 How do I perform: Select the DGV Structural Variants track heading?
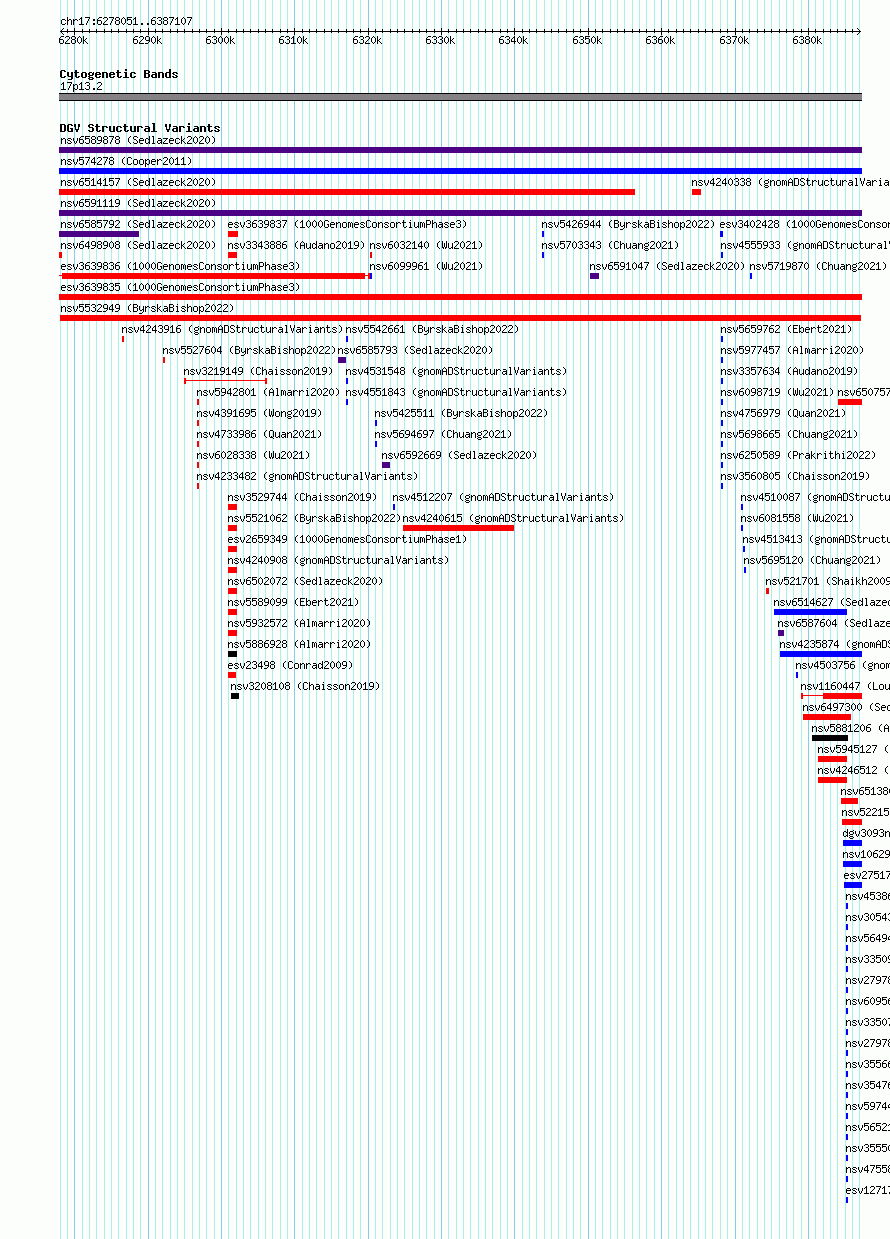point(140,128)
